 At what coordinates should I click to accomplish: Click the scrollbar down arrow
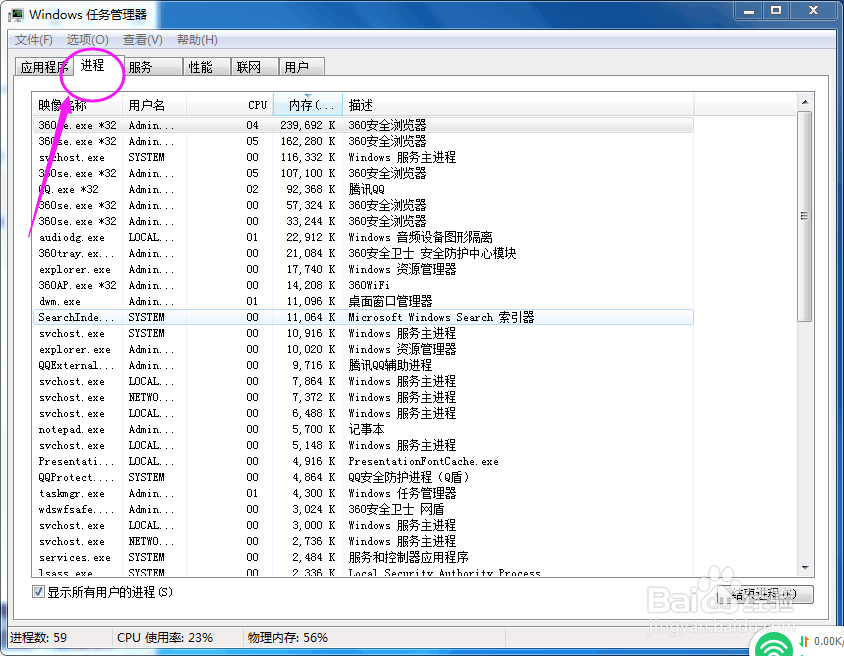[x=805, y=568]
